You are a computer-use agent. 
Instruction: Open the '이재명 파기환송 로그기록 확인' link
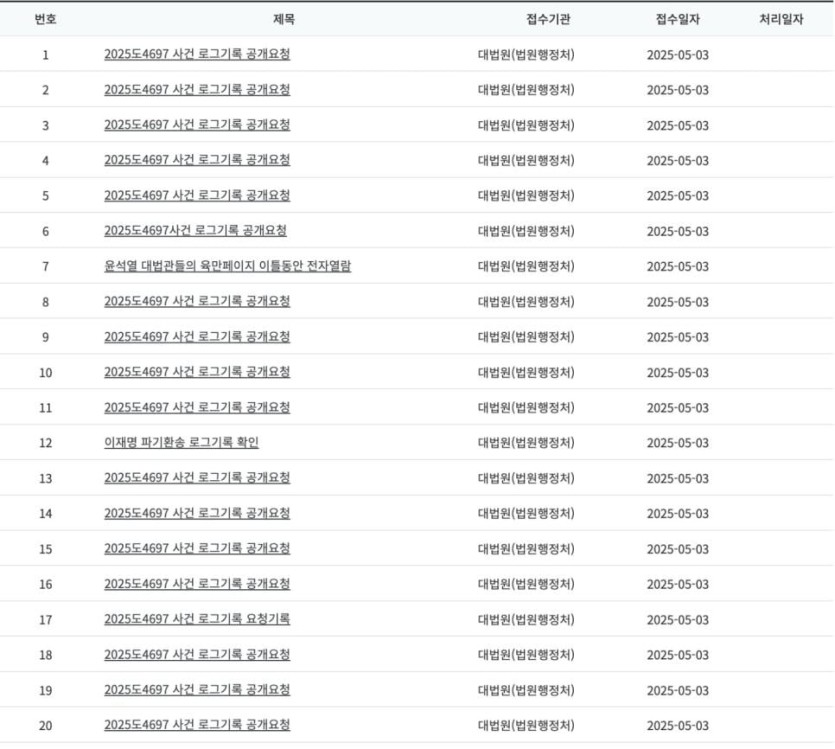click(x=181, y=442)
